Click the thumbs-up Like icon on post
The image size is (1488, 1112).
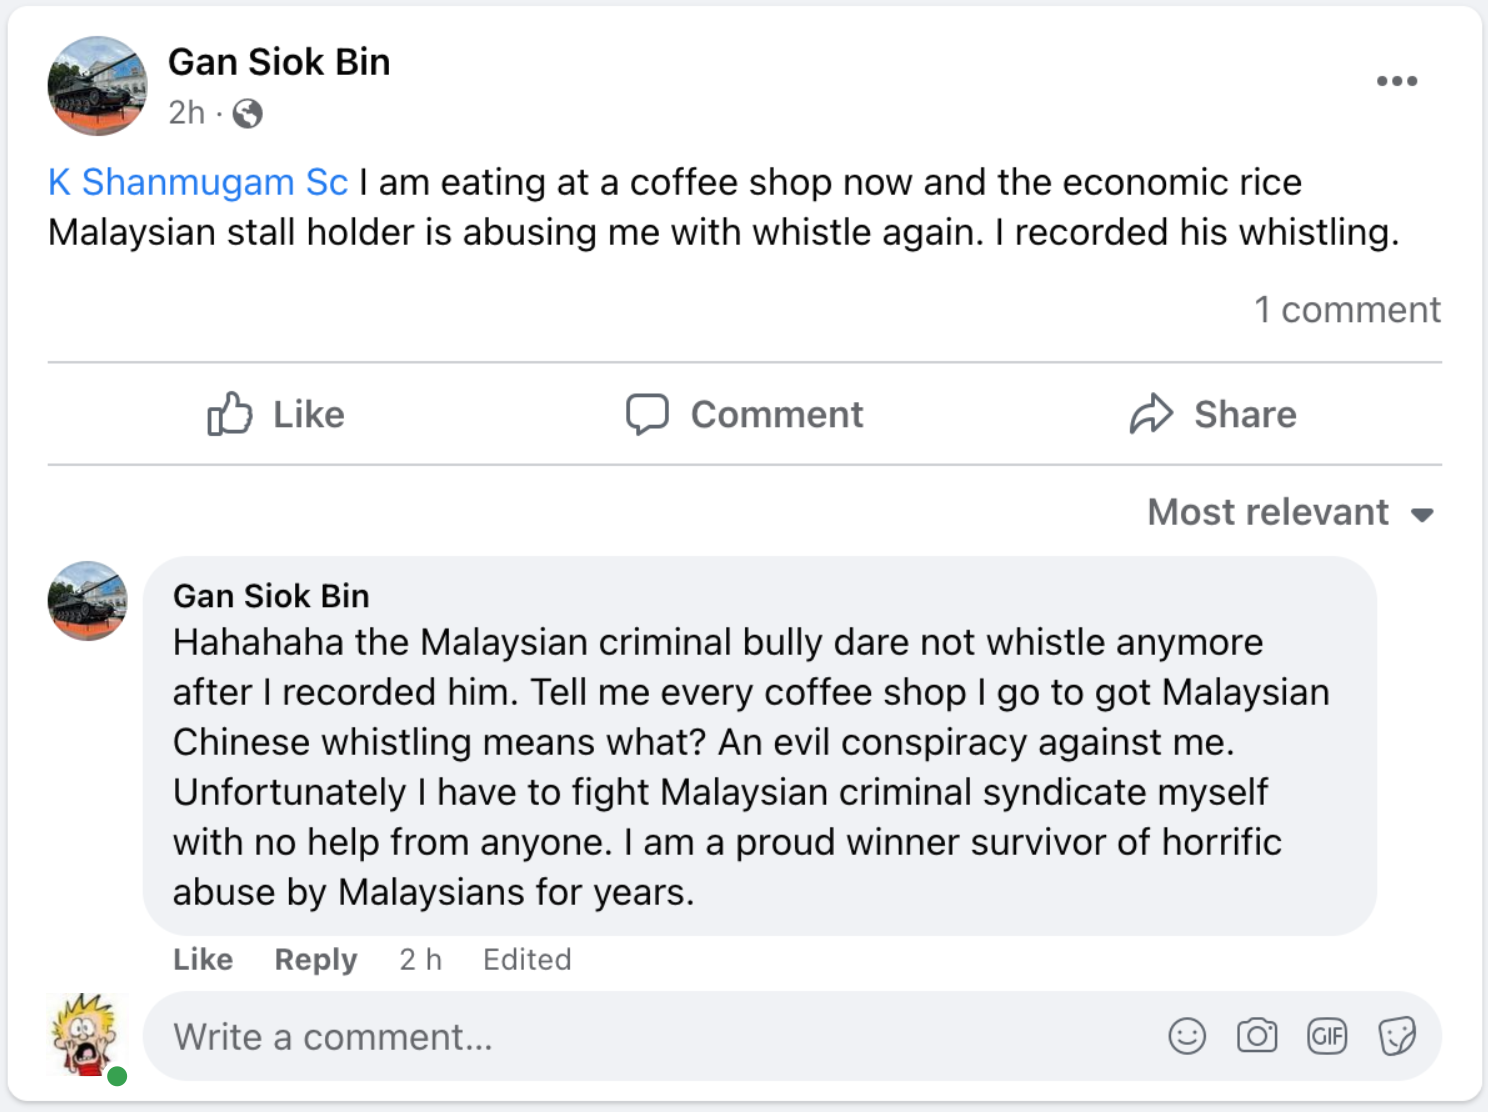tap(229, 414)
